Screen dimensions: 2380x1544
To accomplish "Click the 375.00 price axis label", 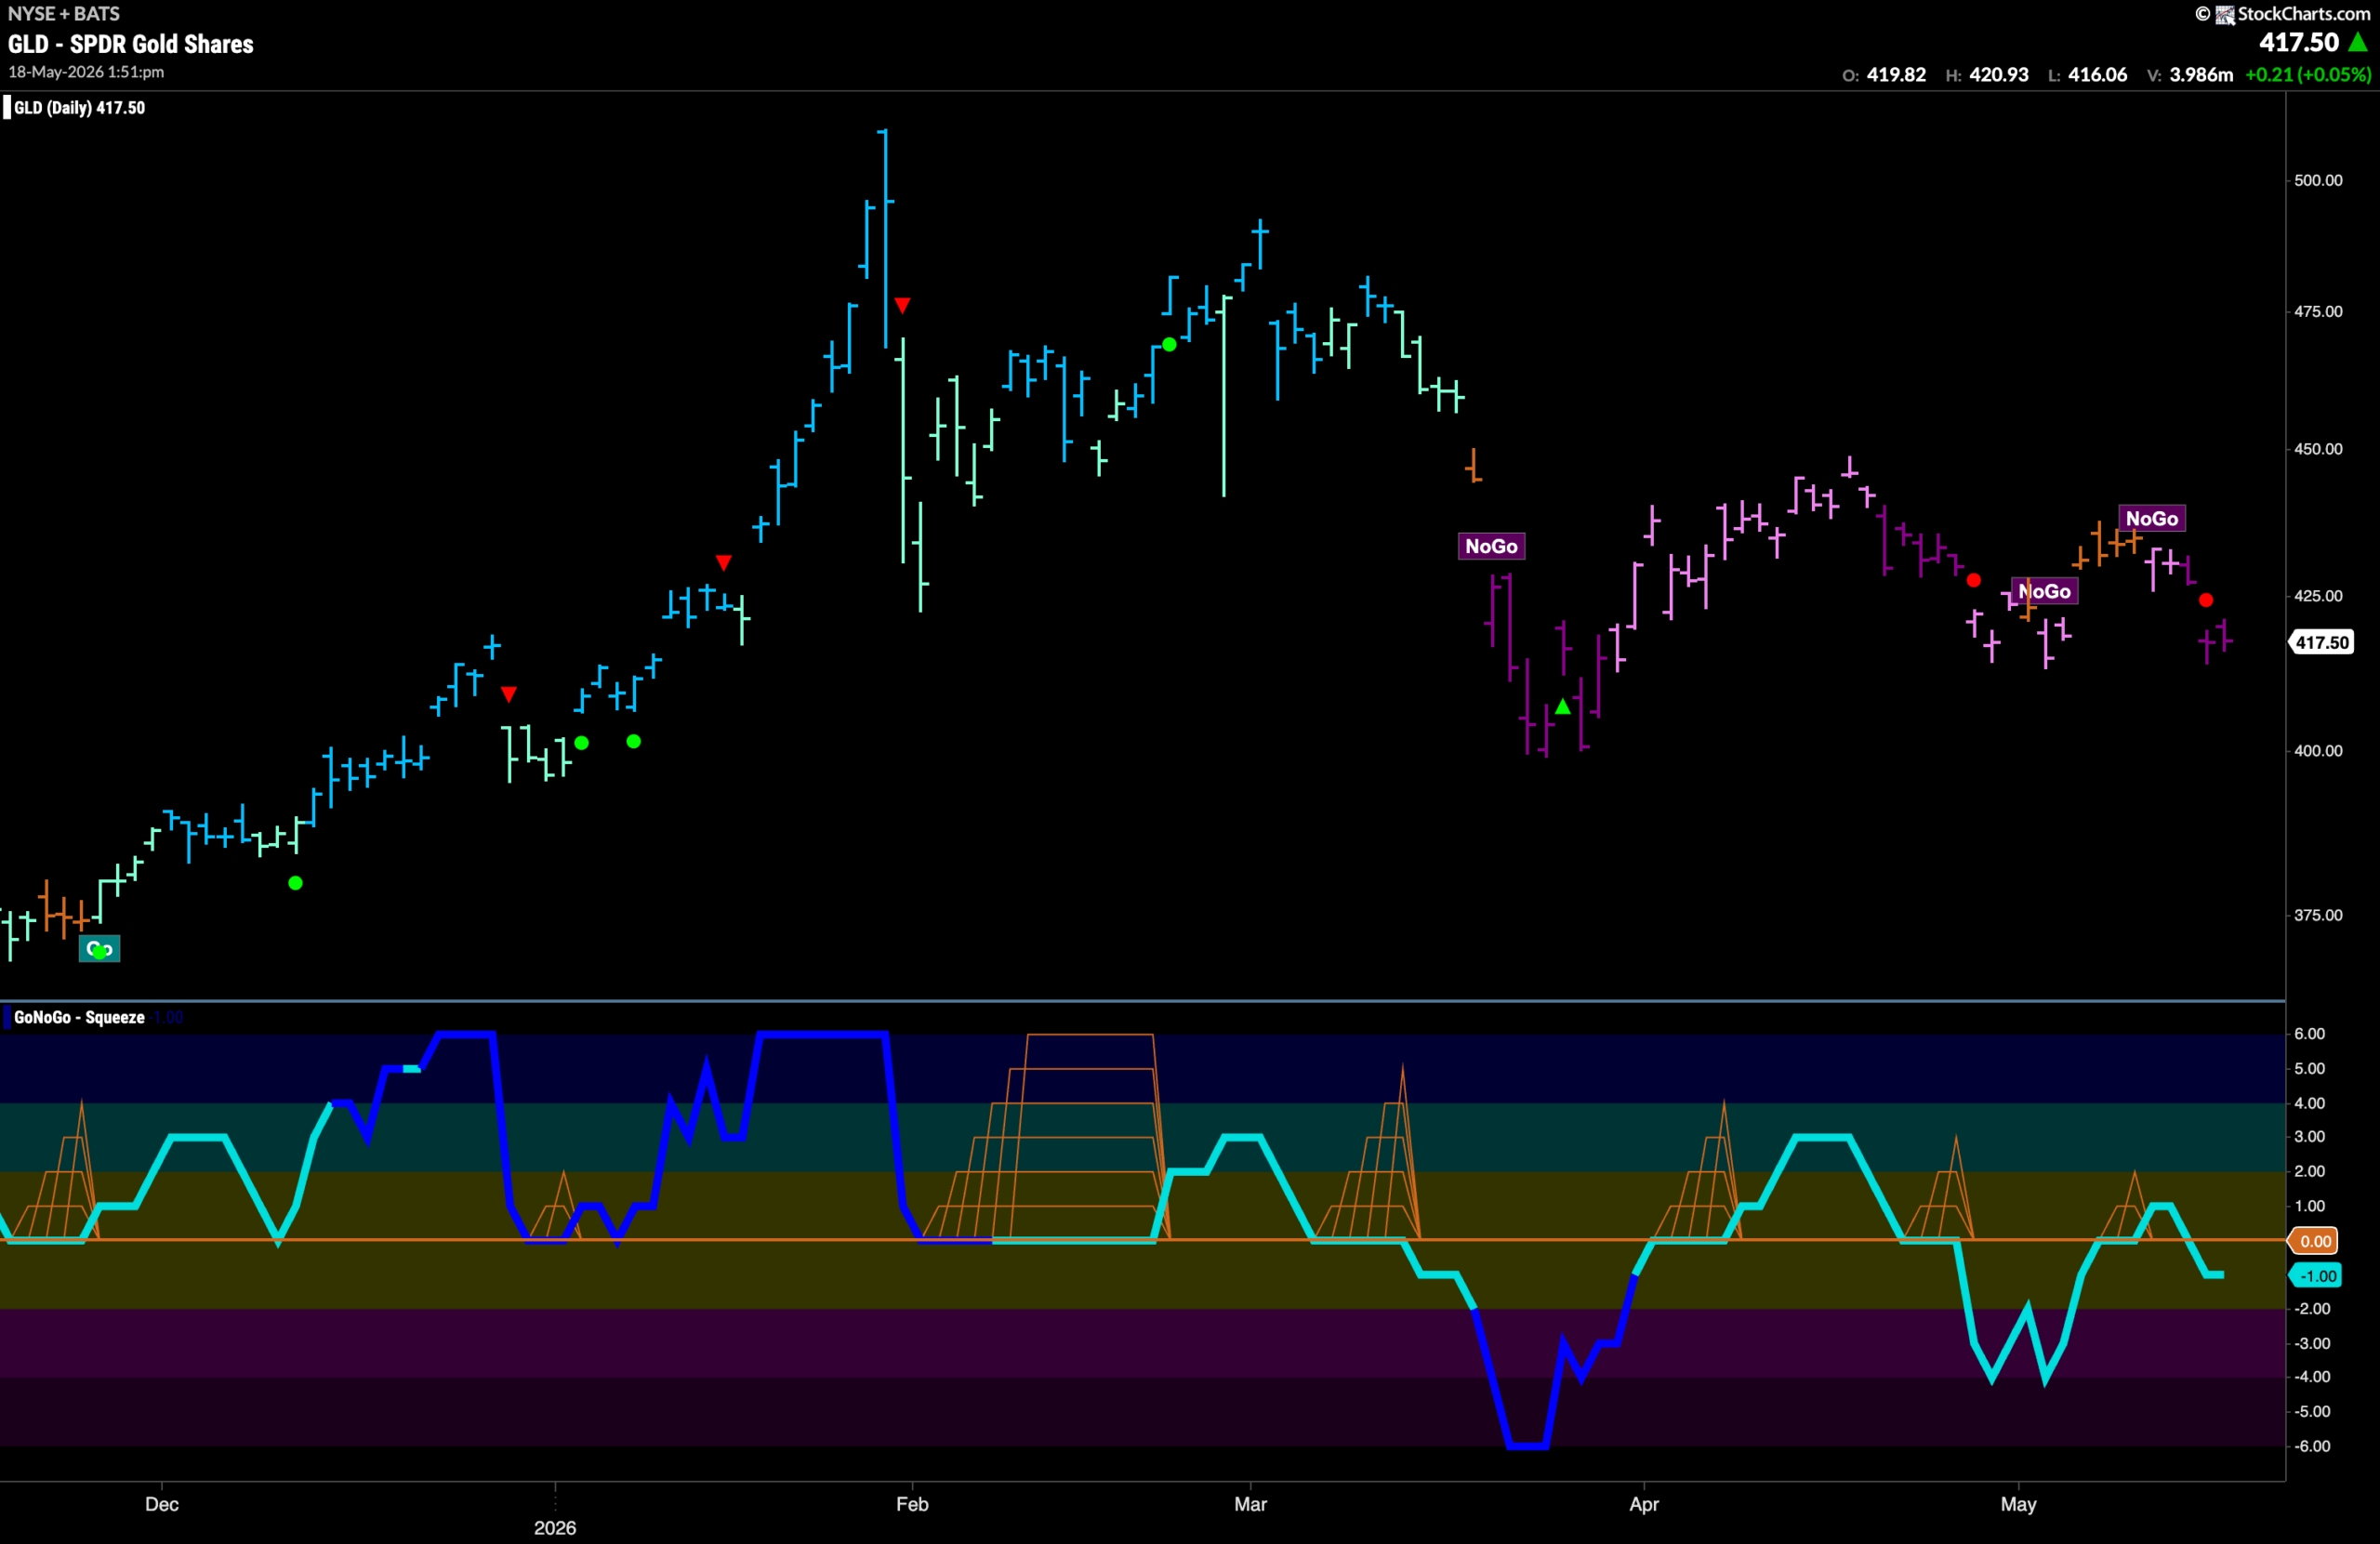I will pyautogui.click(x=2318, y=915).
